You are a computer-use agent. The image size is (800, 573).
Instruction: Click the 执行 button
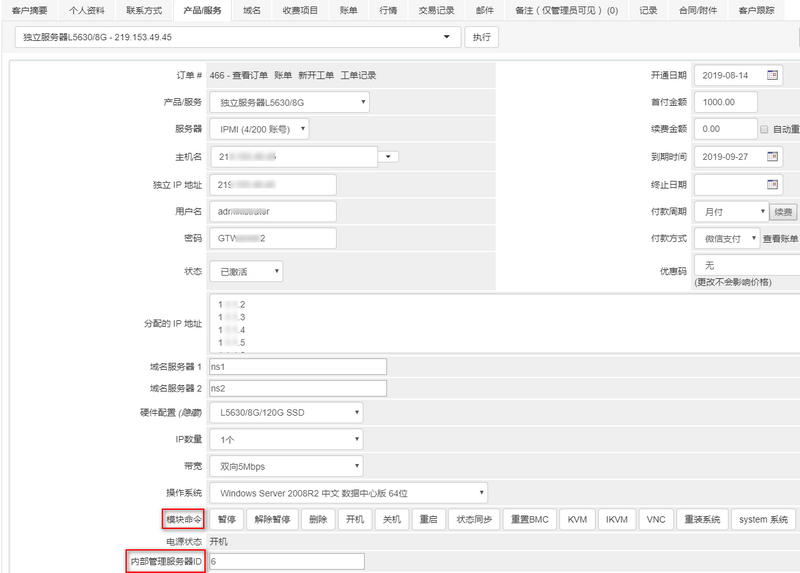click(481, 37)
